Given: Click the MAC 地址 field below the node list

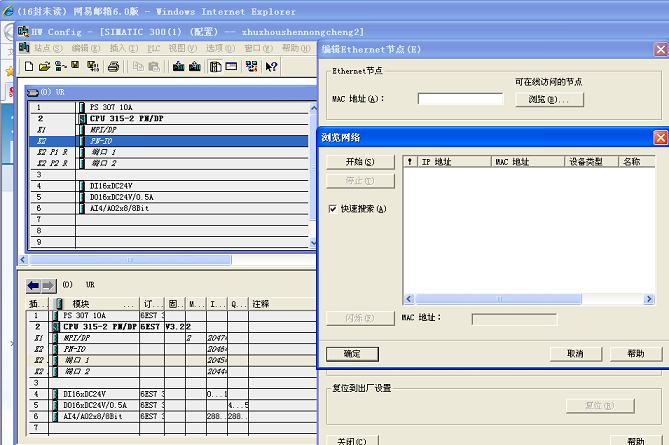Looking at the screenshot, I should (514, 319).
